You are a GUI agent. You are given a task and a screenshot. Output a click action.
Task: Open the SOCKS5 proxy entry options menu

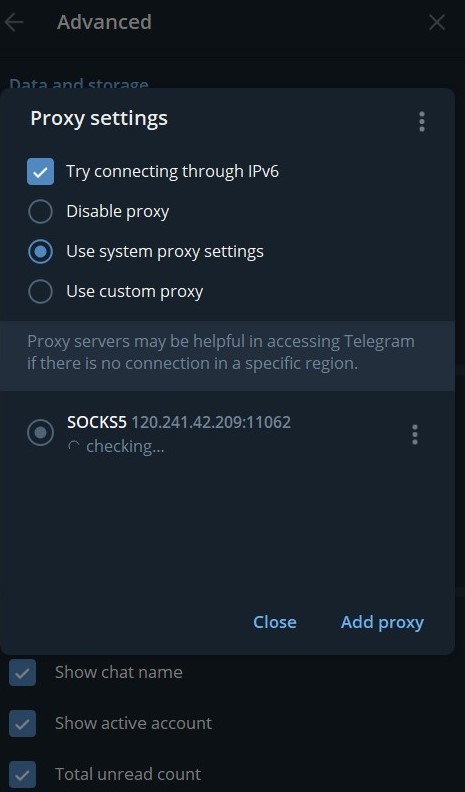pos(415,434)
